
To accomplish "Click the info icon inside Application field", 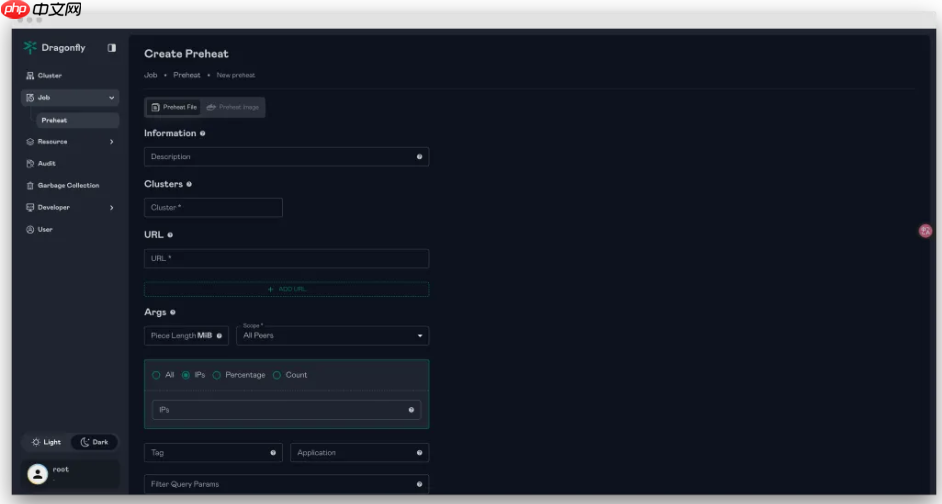I will [x=419, y=453].
